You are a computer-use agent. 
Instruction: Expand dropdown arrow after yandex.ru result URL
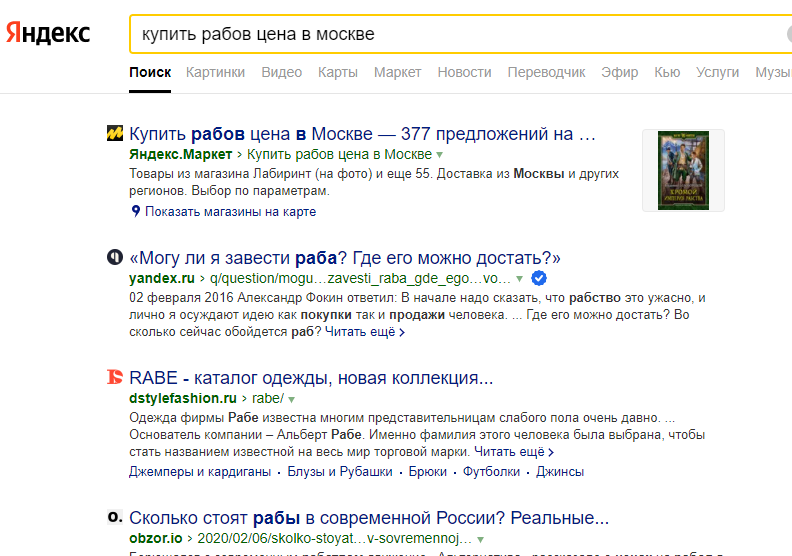pyautogui.click(x=519, y=279)
